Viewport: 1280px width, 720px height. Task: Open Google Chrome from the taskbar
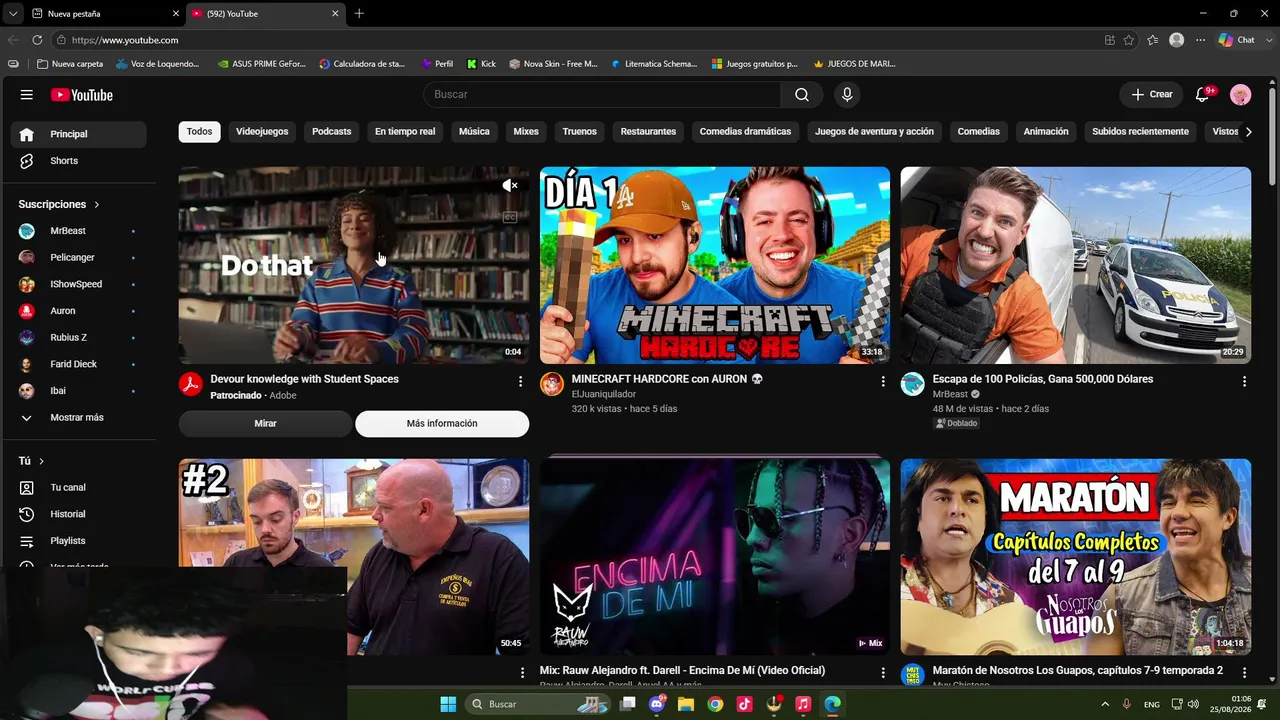pyautogui.click(x=715, y=704)
